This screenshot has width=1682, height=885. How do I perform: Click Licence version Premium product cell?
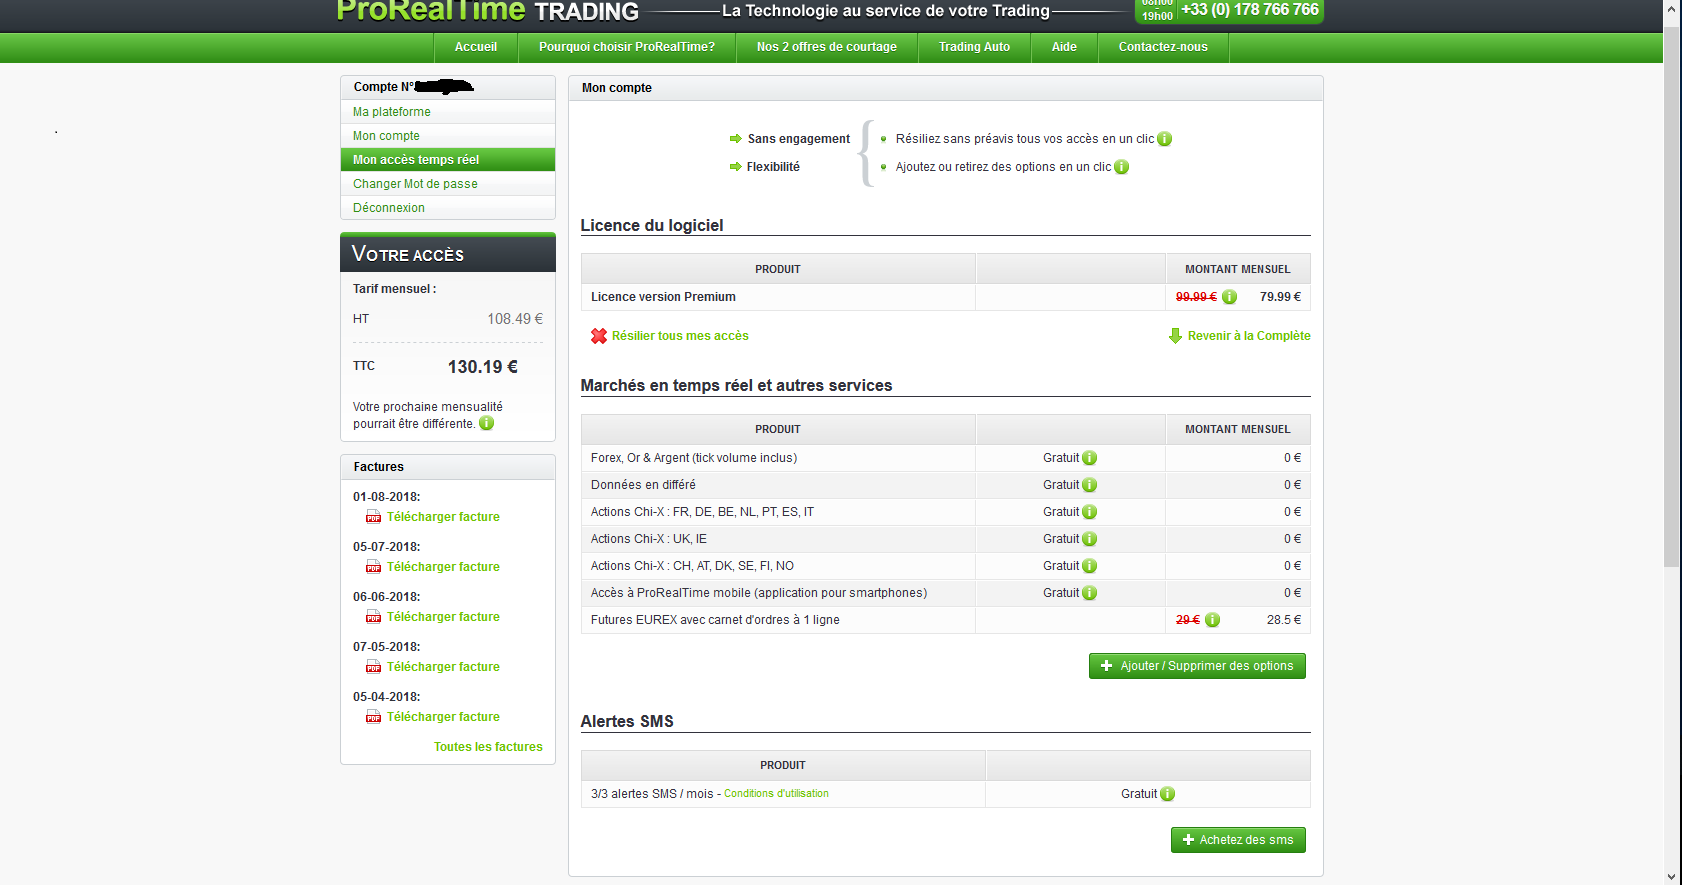778,297
